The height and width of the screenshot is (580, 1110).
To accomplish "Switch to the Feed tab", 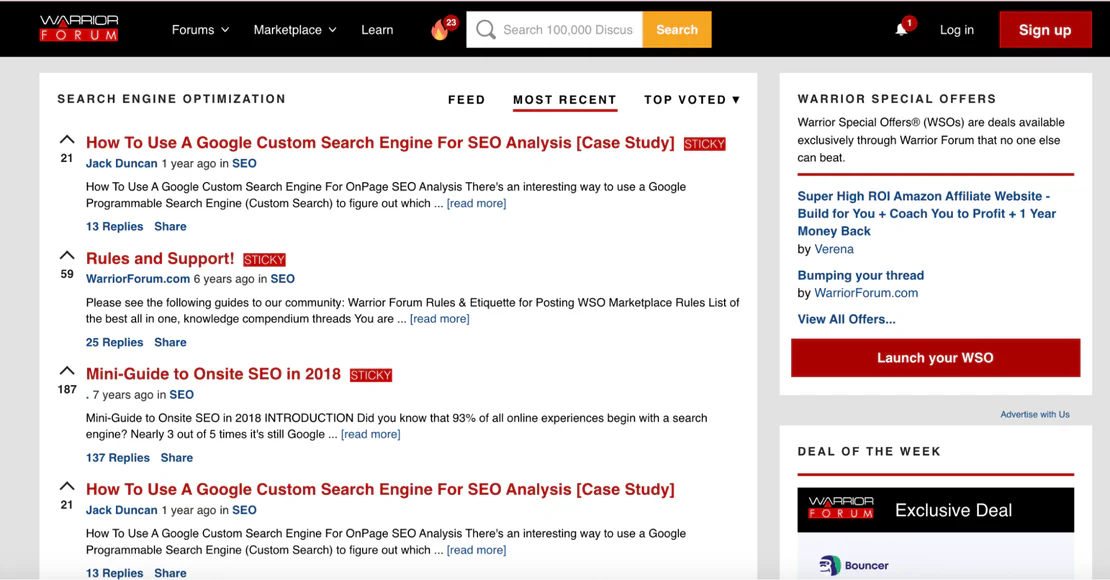I will click(466, 100).
